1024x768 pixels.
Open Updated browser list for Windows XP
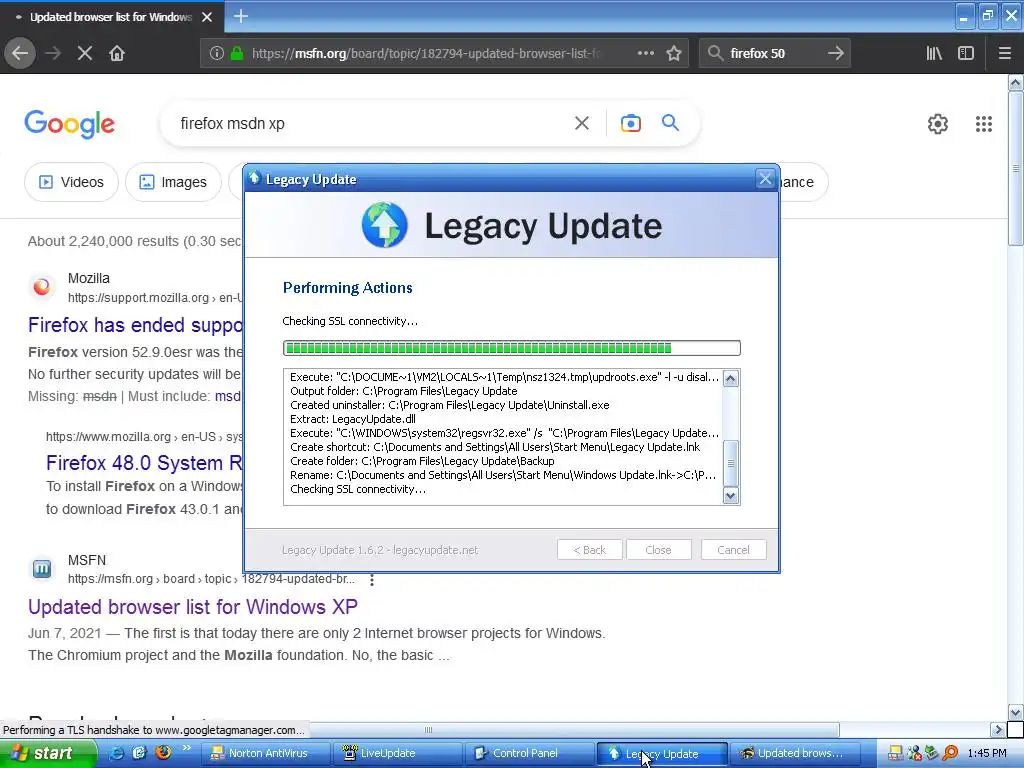pos(193,607)
